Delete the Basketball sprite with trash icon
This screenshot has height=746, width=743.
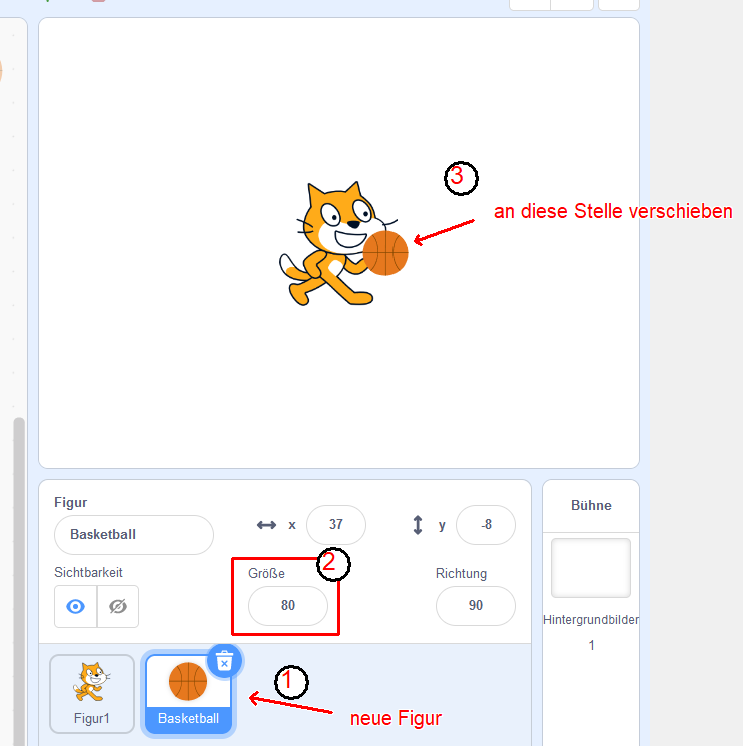(x=225, y=661)
